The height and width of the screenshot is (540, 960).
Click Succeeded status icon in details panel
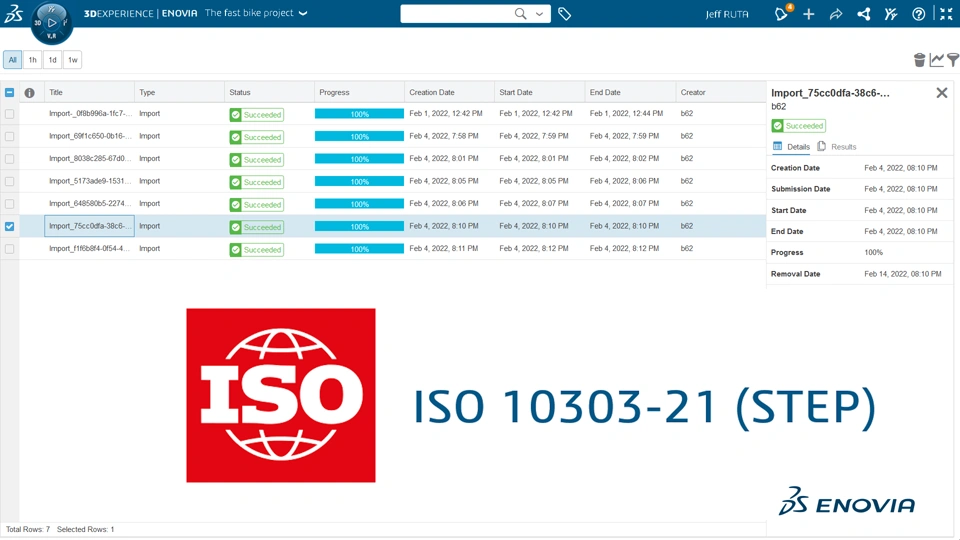coord(778,126)
